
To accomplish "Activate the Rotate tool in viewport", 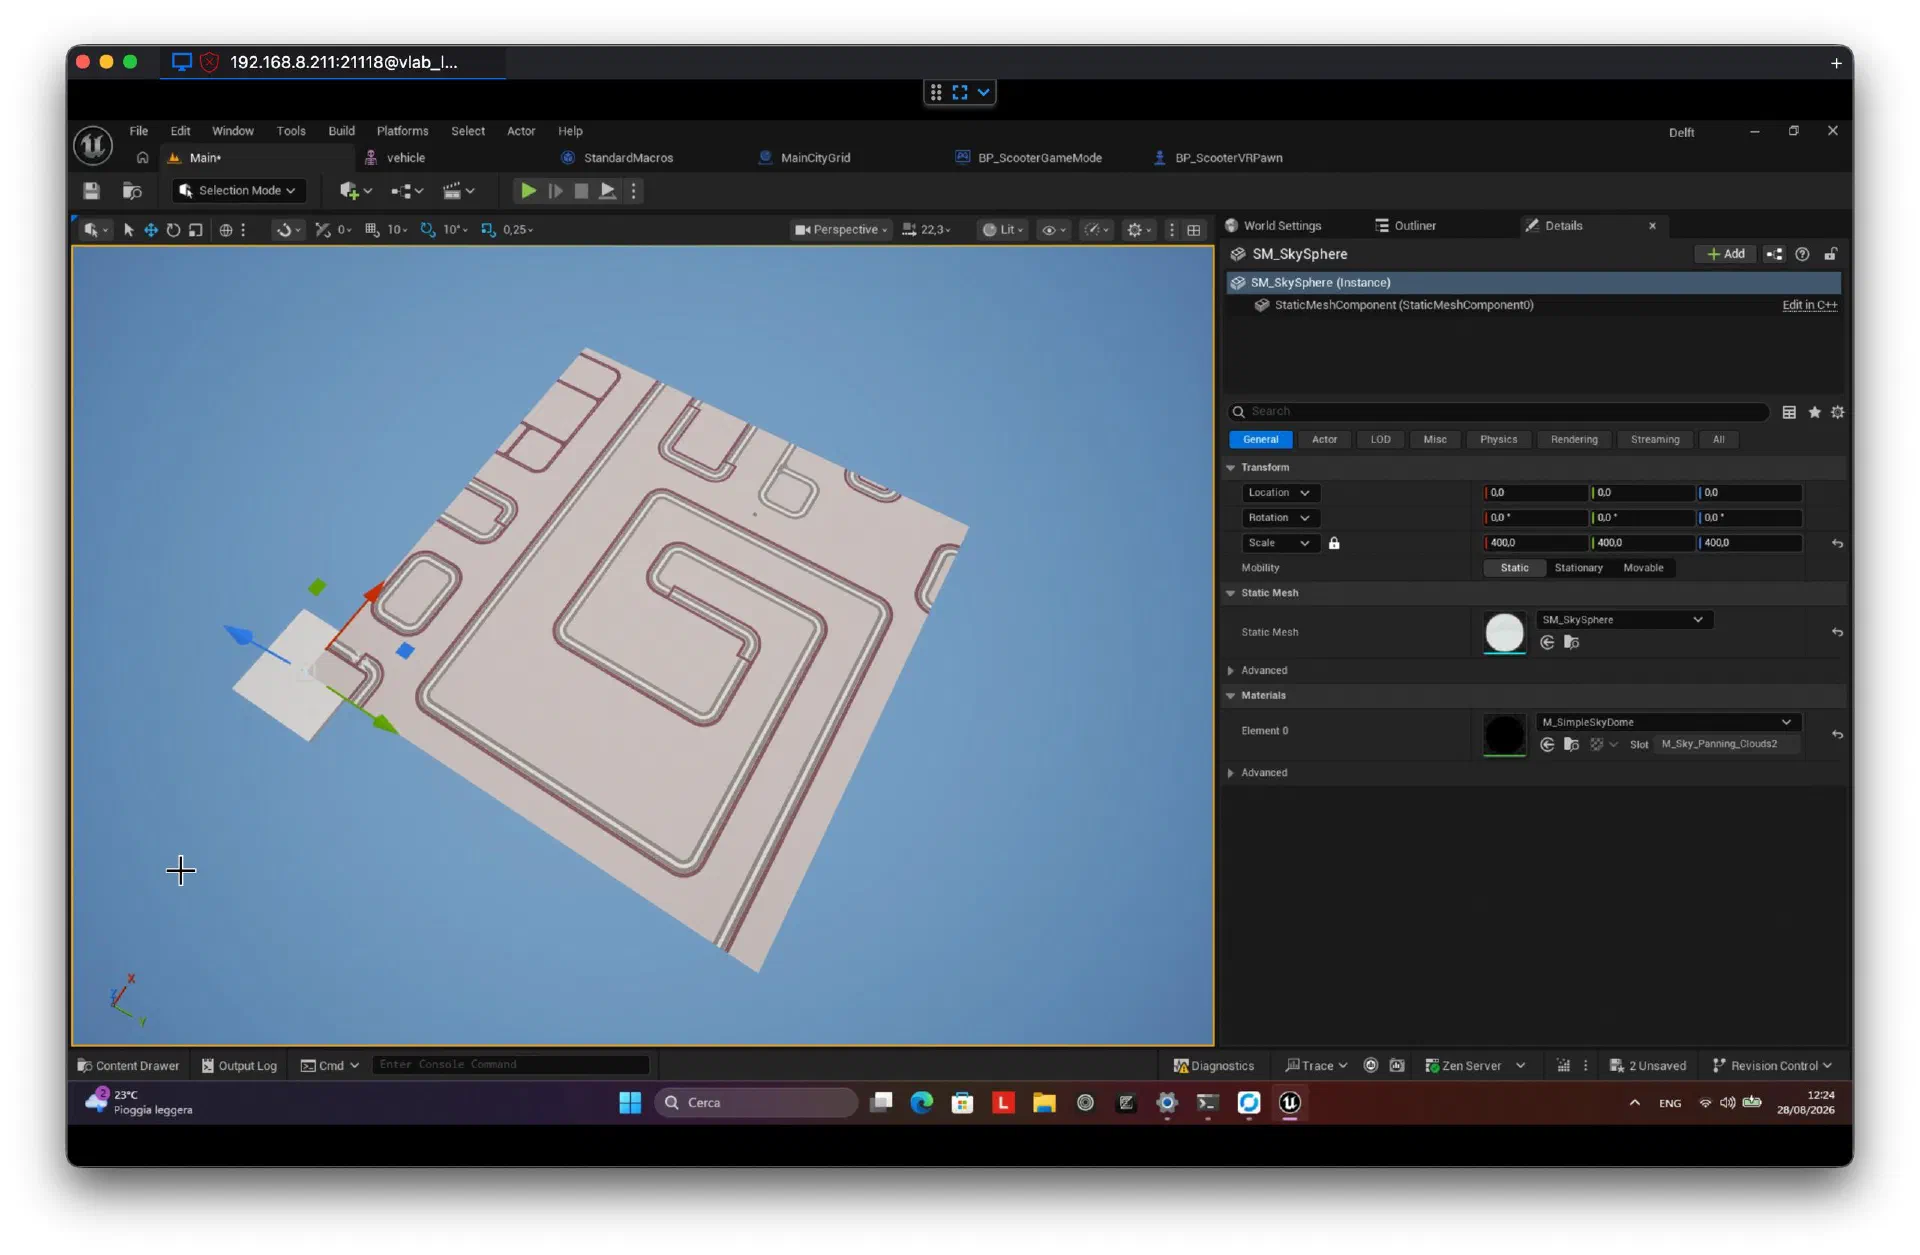I will click(173, 229).
